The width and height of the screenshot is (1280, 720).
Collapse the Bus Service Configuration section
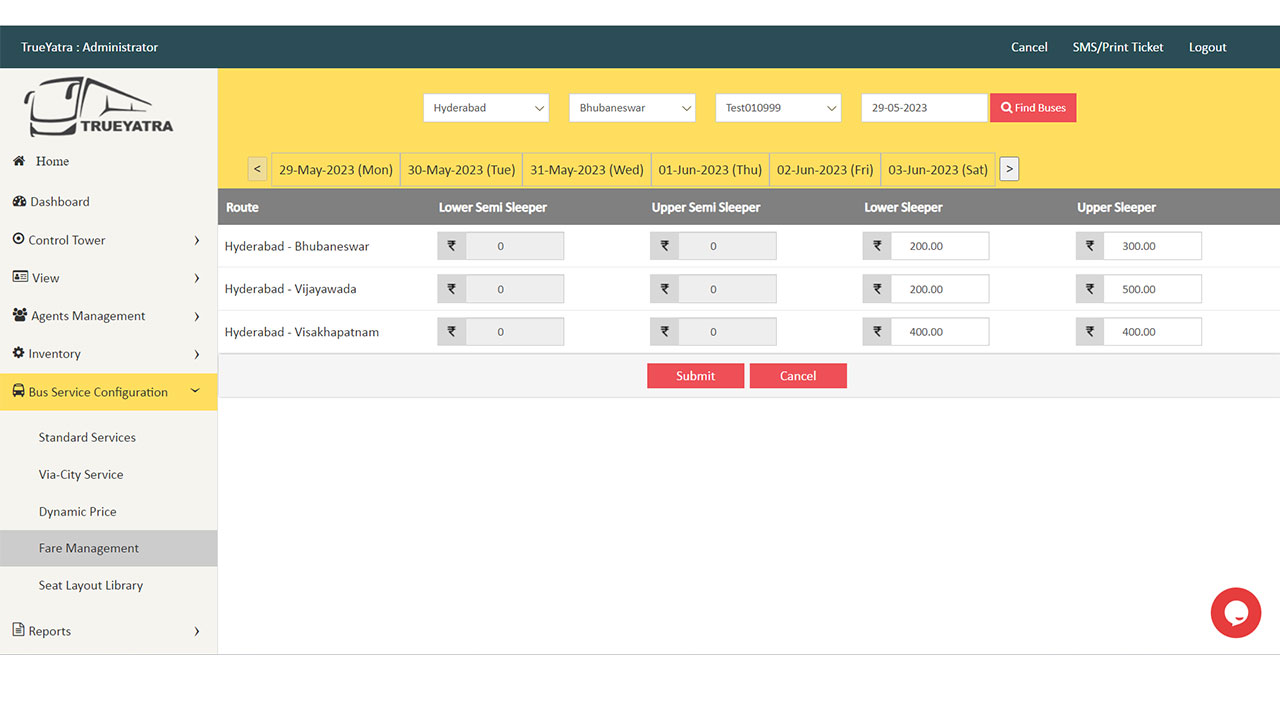[195, 392]
